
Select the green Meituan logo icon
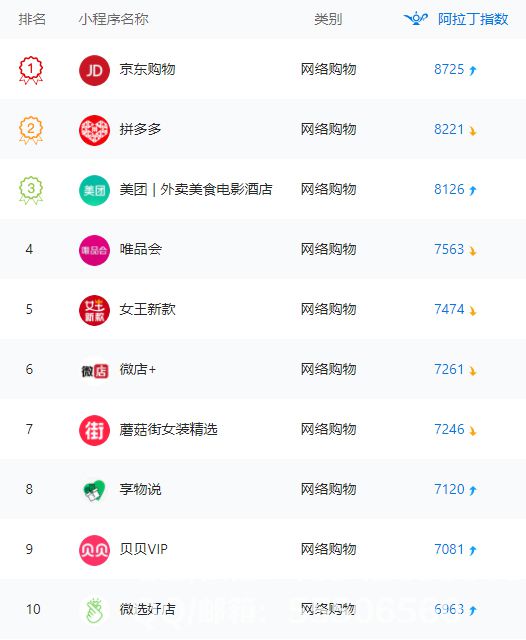(94, 190)
